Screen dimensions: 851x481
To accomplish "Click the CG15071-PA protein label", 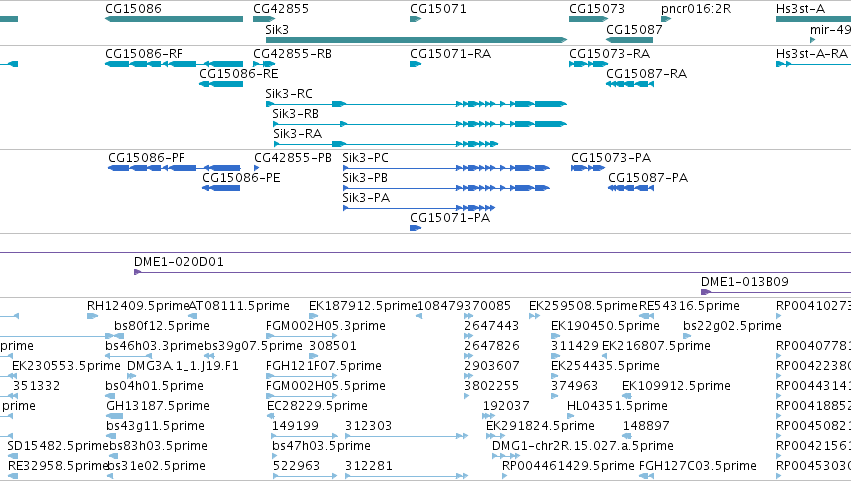I will click(x=450, y=218).
